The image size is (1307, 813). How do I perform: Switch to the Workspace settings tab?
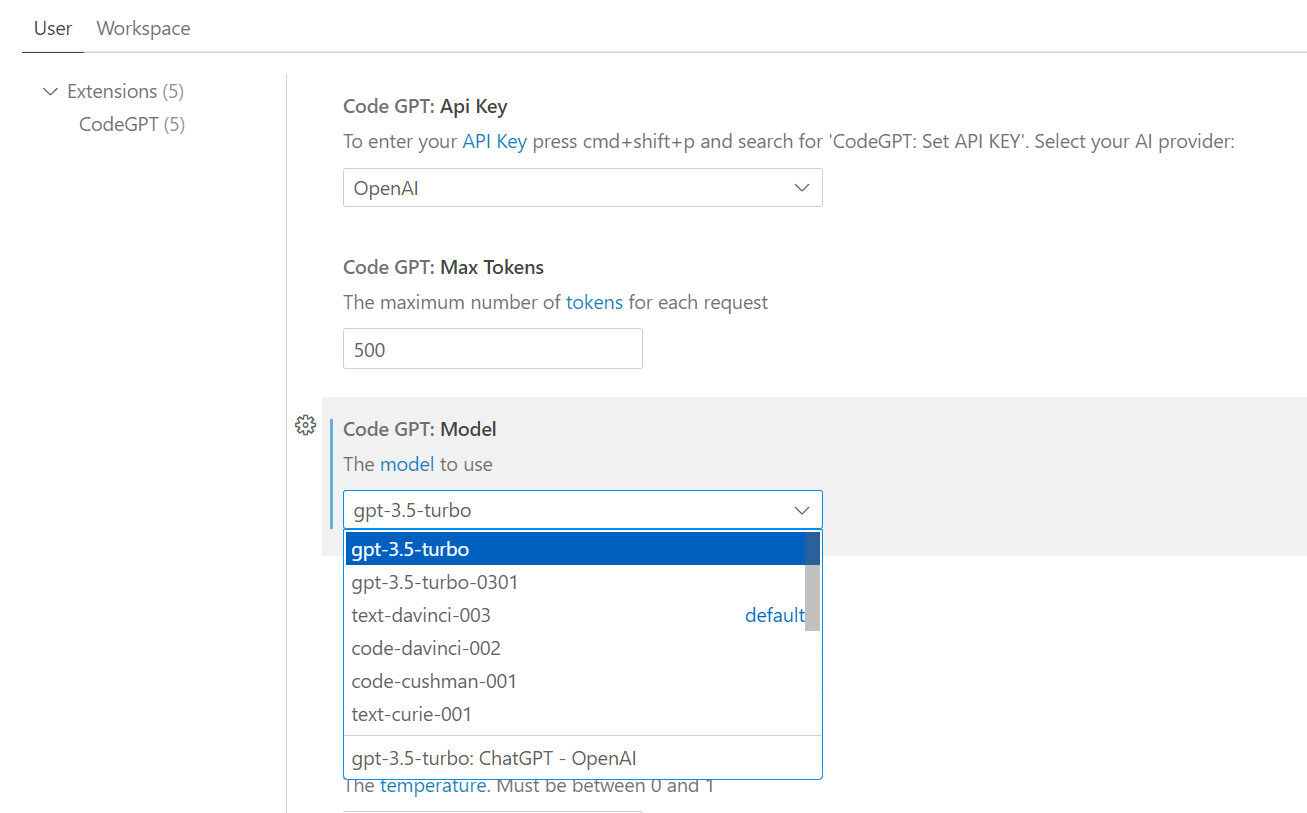tap(143, 29)
